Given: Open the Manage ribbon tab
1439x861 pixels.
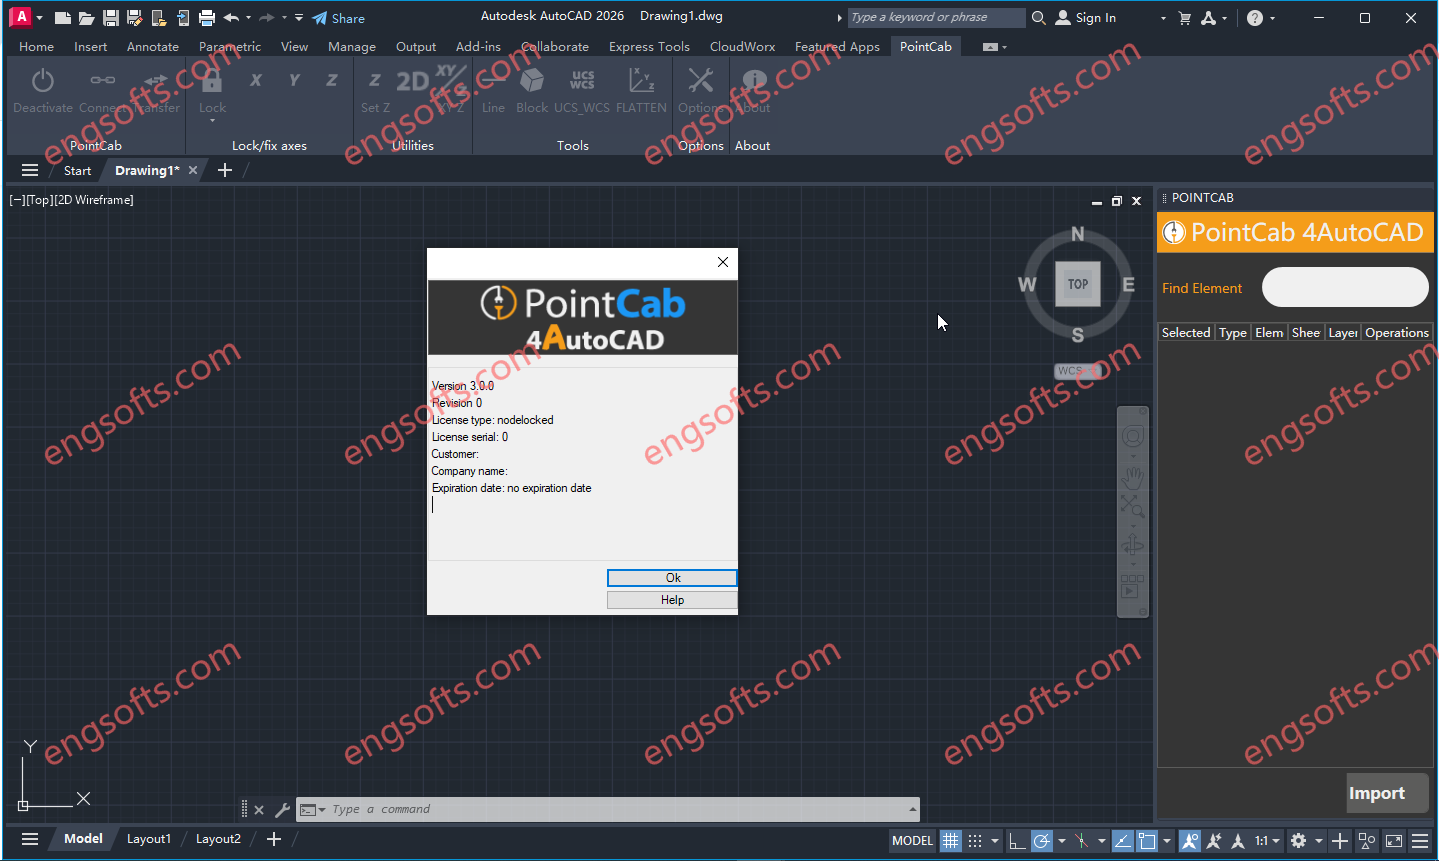Looking at the screenshot, I should [352, 46].
